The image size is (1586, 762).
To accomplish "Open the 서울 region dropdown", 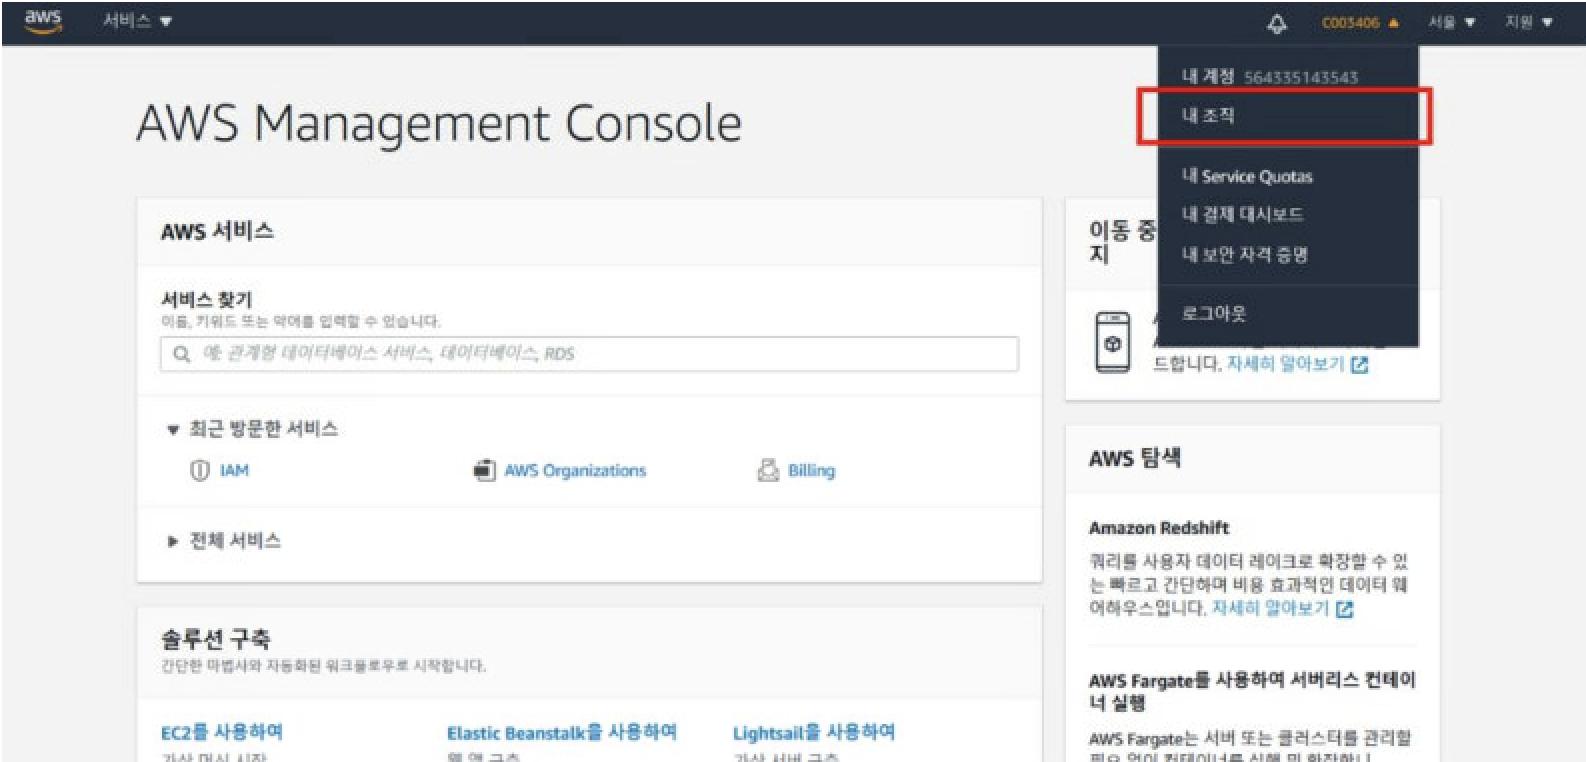I will (1451, 22).
